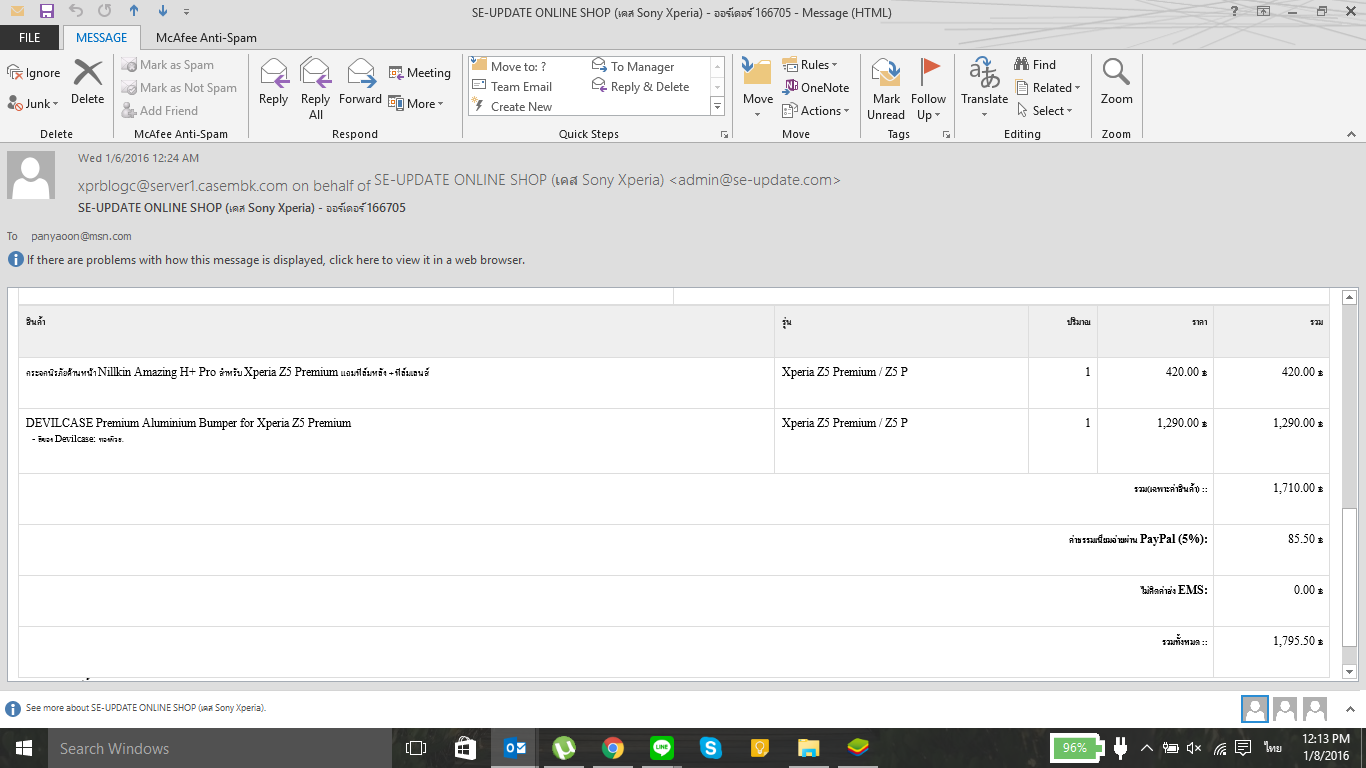1366x768 pixels.
Task: Open the taskbar volume control
Action: pyautogui.click(x=1193, y=748)
